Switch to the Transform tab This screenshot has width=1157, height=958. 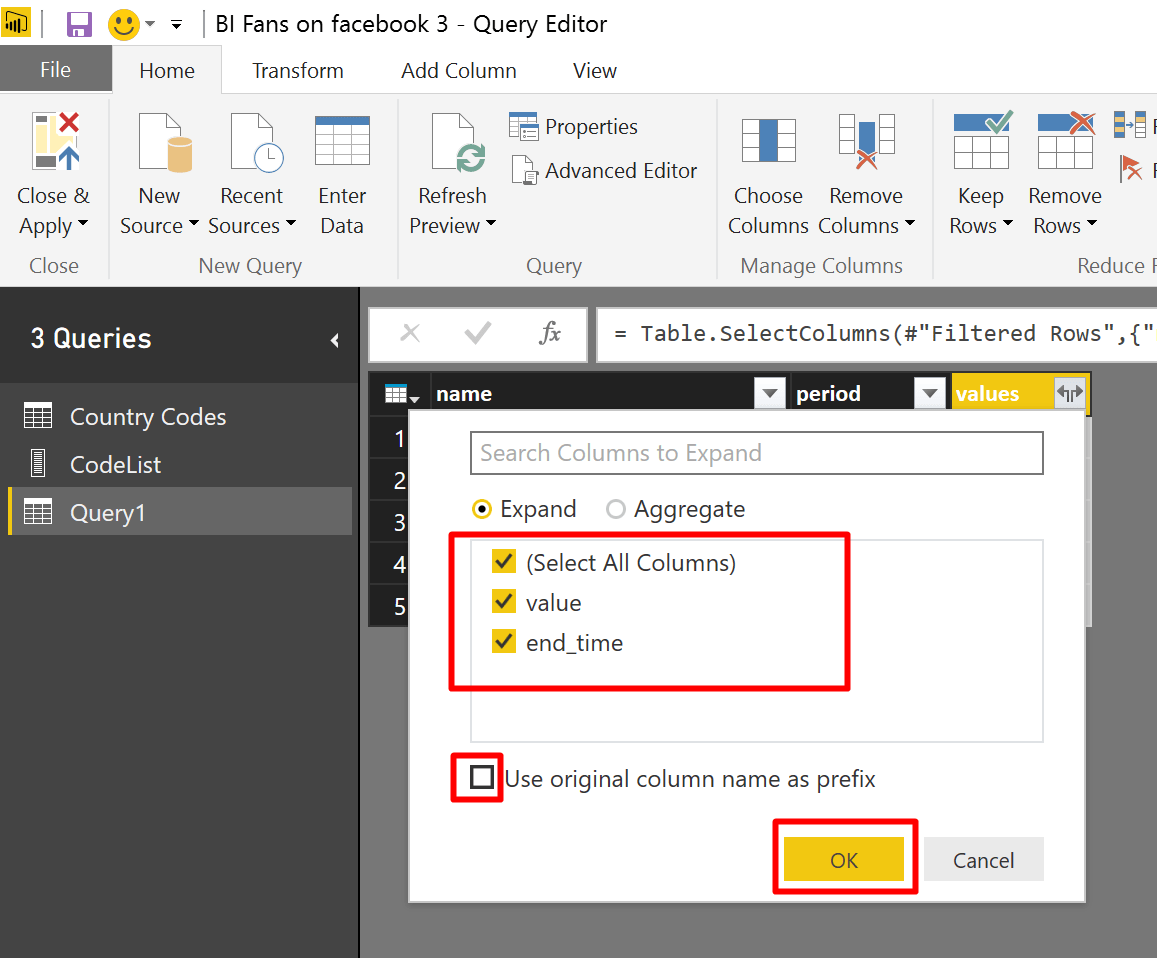click(x=297, y=71)
